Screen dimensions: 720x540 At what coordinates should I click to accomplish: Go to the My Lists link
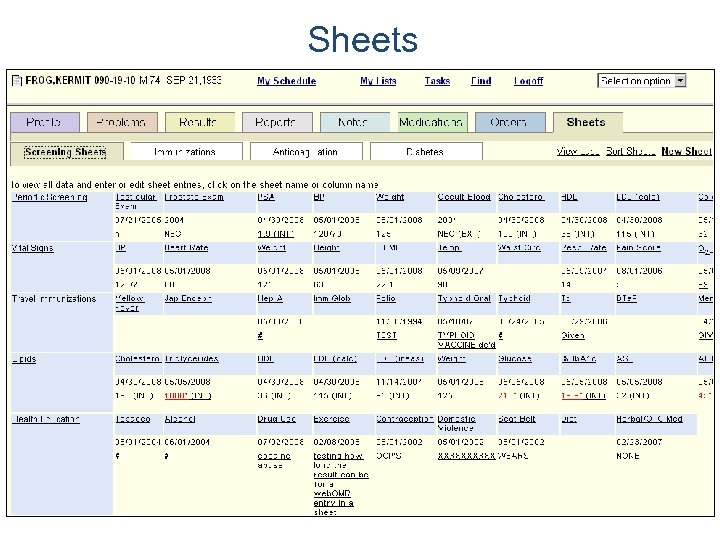click(x=378, y=81)
